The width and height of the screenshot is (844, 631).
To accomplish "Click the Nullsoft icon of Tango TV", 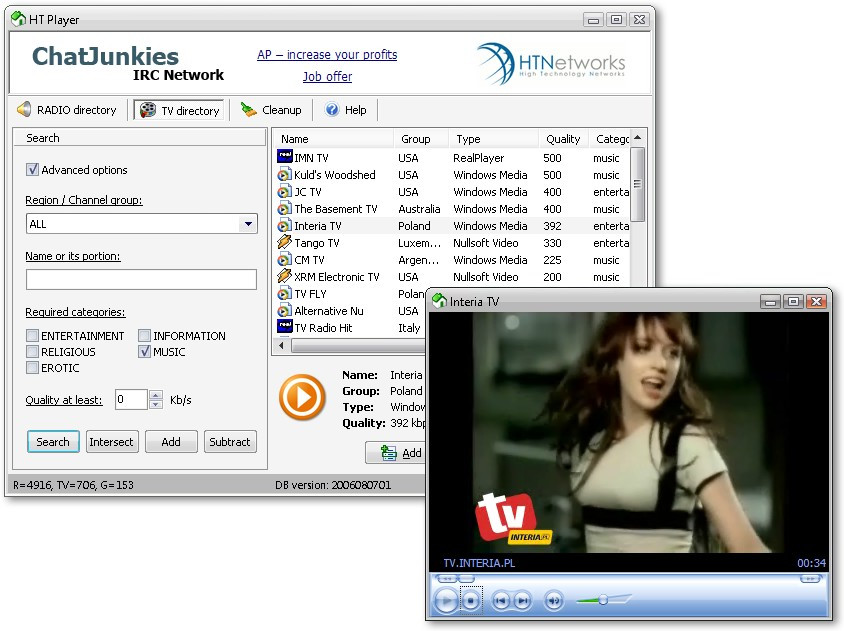I will point(284,242).
